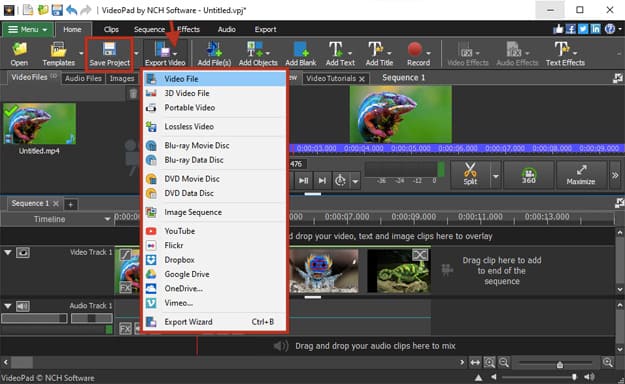The width and height of the screenshot is (625, 384).
Task: Click the Export Video toolbar icon
Action: click(x=163, y=49)
